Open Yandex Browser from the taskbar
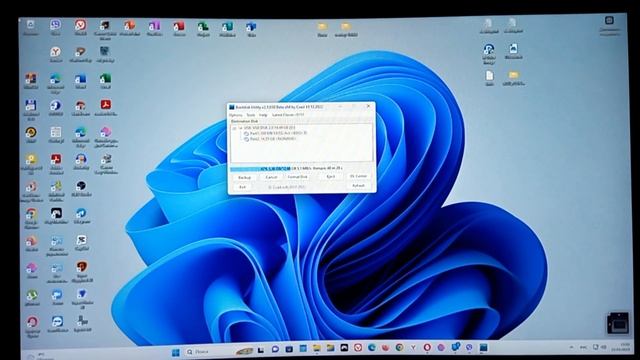The height and width of the screenshot is (360, 640). pos(413,347)
